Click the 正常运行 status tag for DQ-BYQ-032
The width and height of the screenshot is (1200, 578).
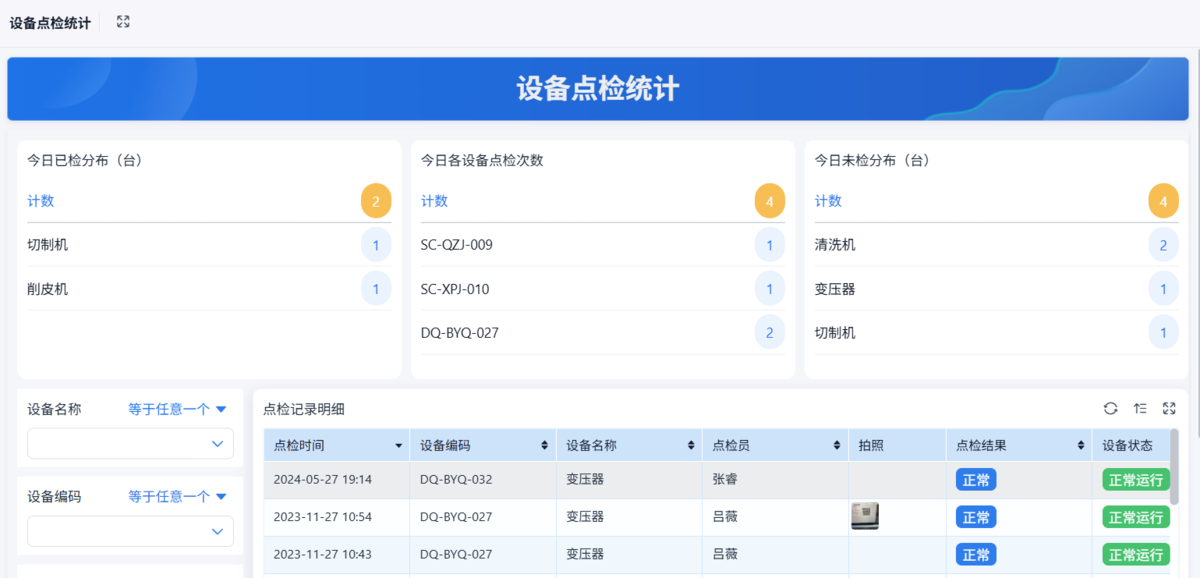(x=1136, y=480)
